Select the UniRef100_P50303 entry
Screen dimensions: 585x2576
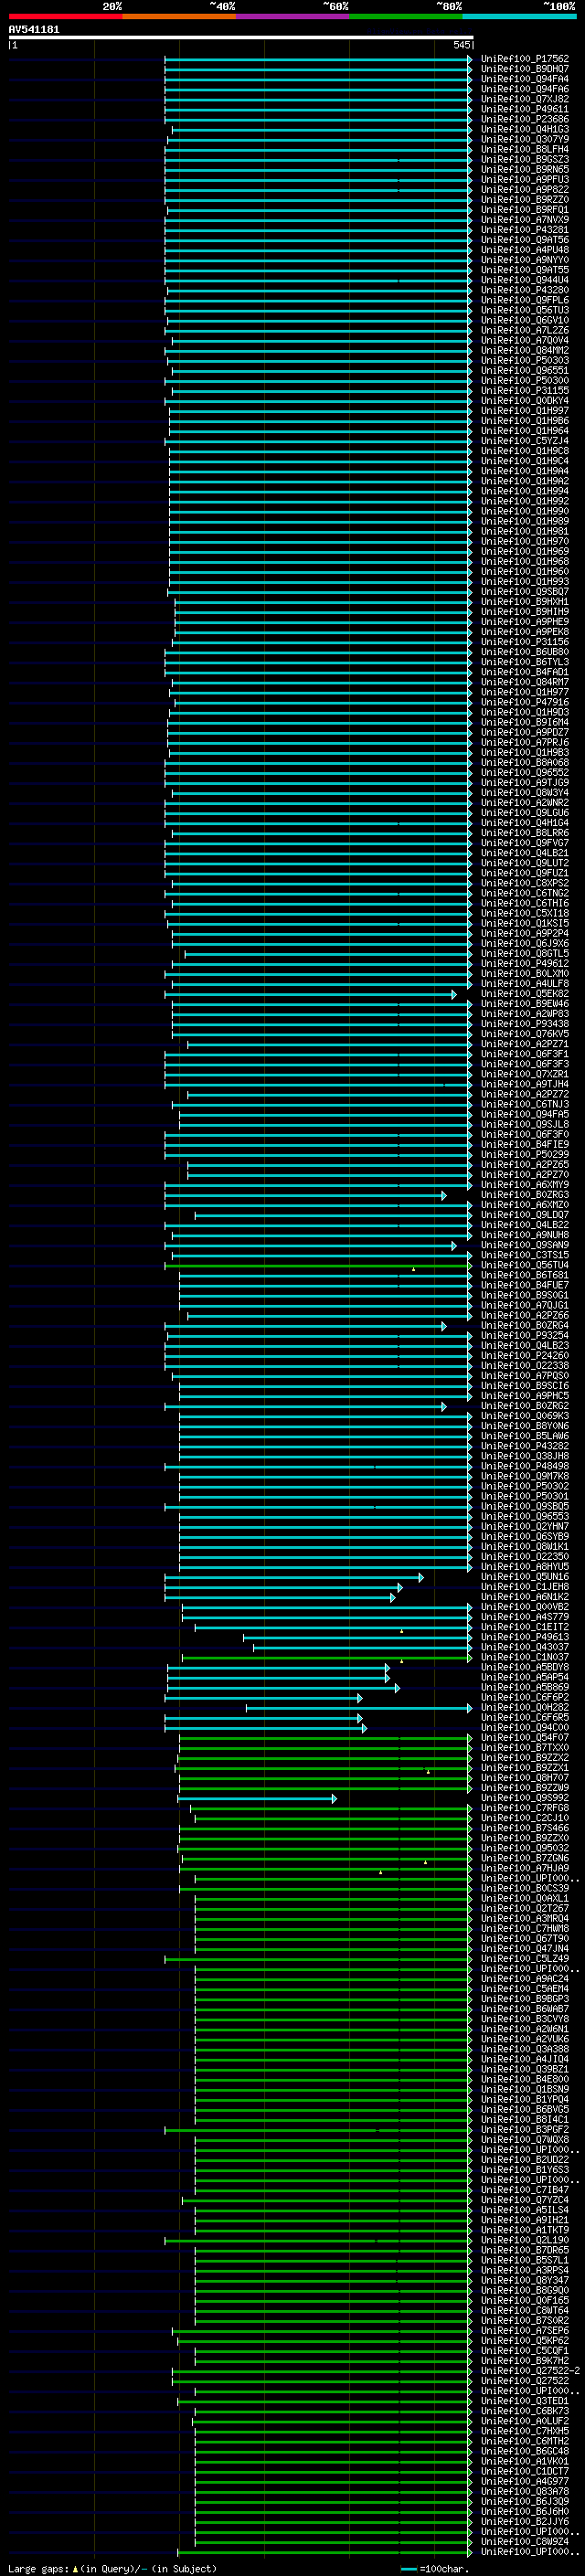click(524, 360)
